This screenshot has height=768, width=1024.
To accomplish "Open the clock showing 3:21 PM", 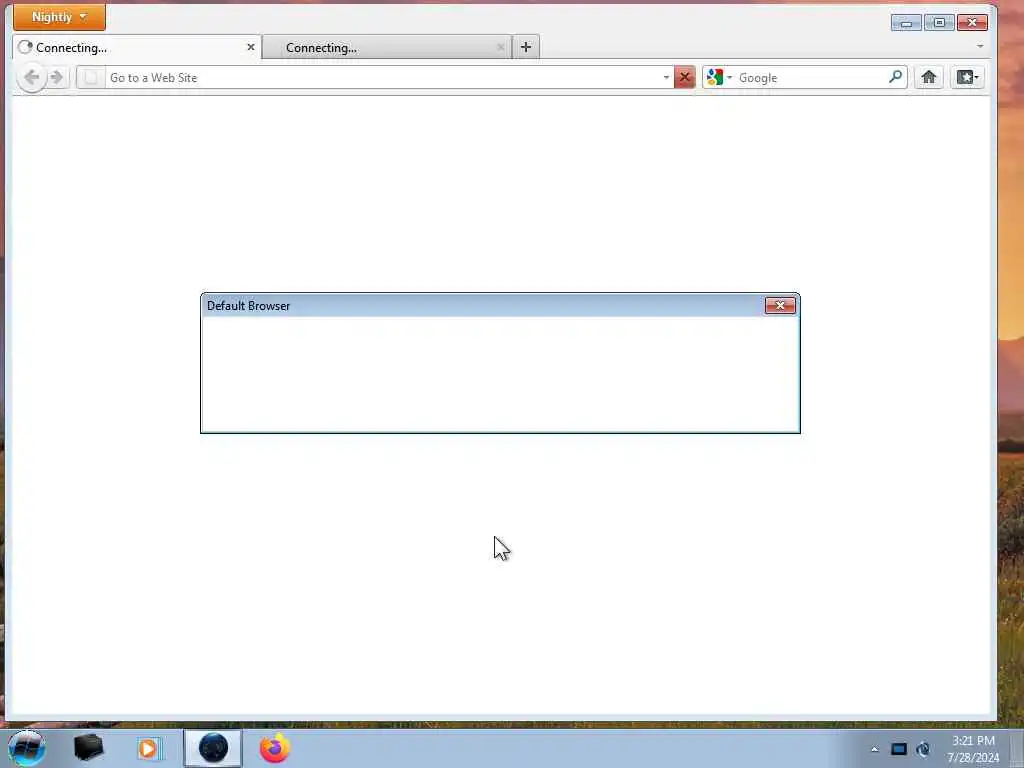I will (973, 749).
